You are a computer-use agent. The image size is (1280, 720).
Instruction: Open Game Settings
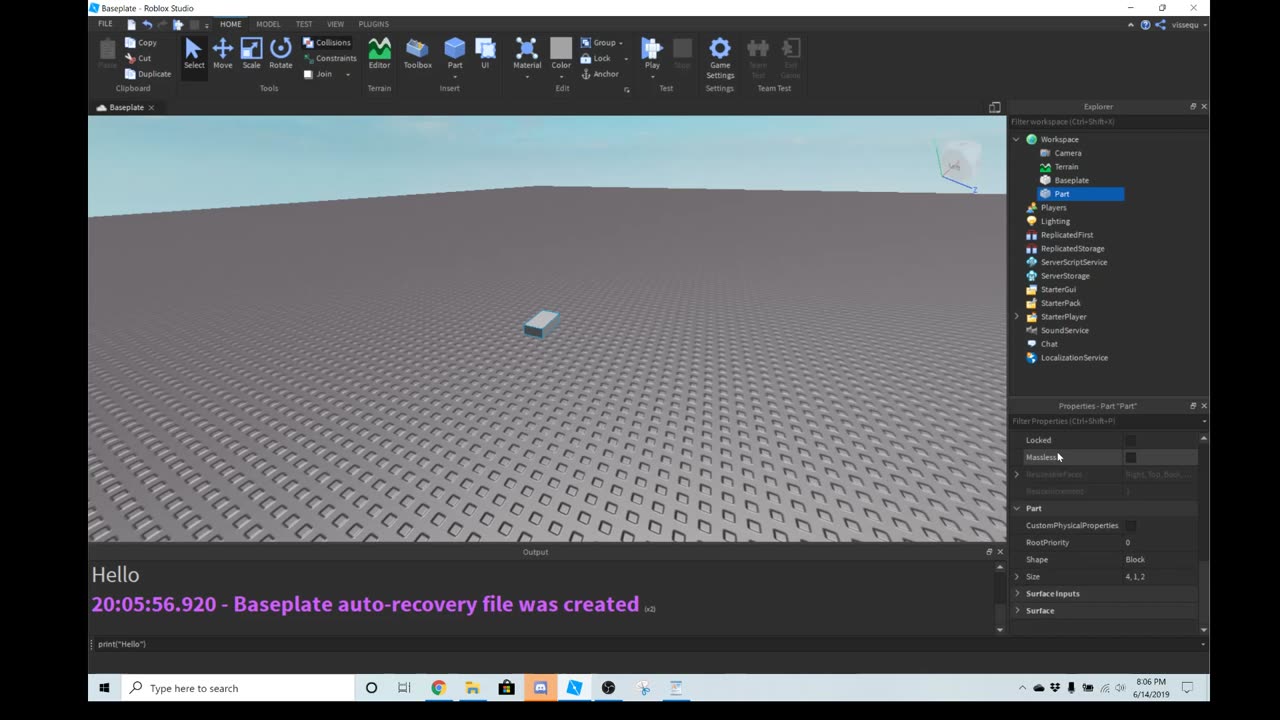pyautogui.click(x=720, y=58)
